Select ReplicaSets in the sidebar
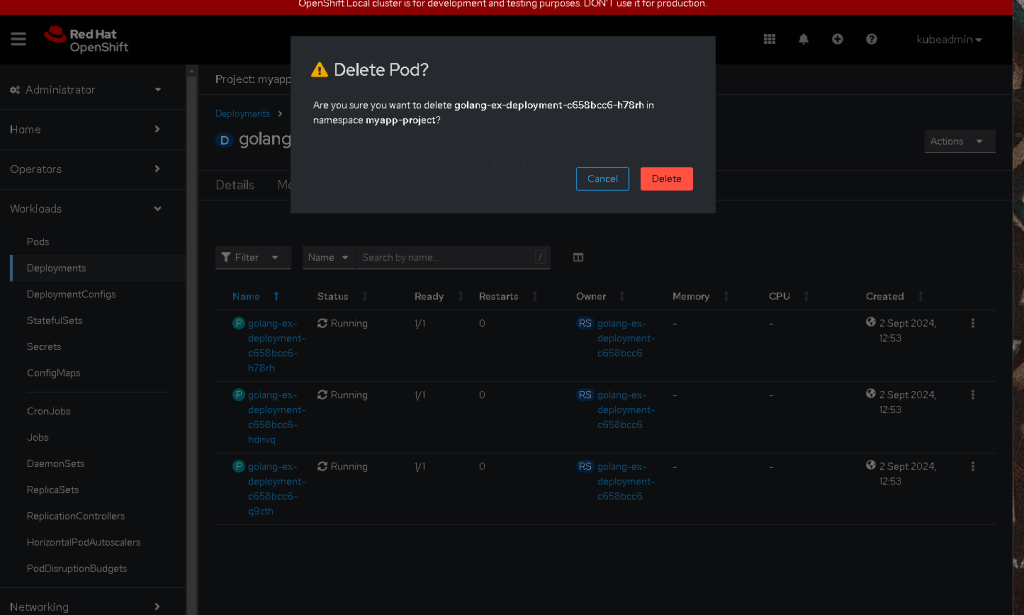 (53, 490)
